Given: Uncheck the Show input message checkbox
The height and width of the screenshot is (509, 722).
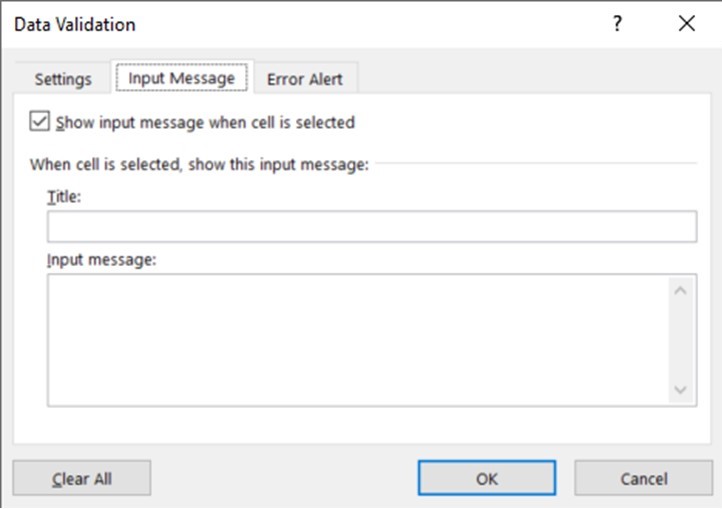Looking at the screenshot, I should [40, 122].
